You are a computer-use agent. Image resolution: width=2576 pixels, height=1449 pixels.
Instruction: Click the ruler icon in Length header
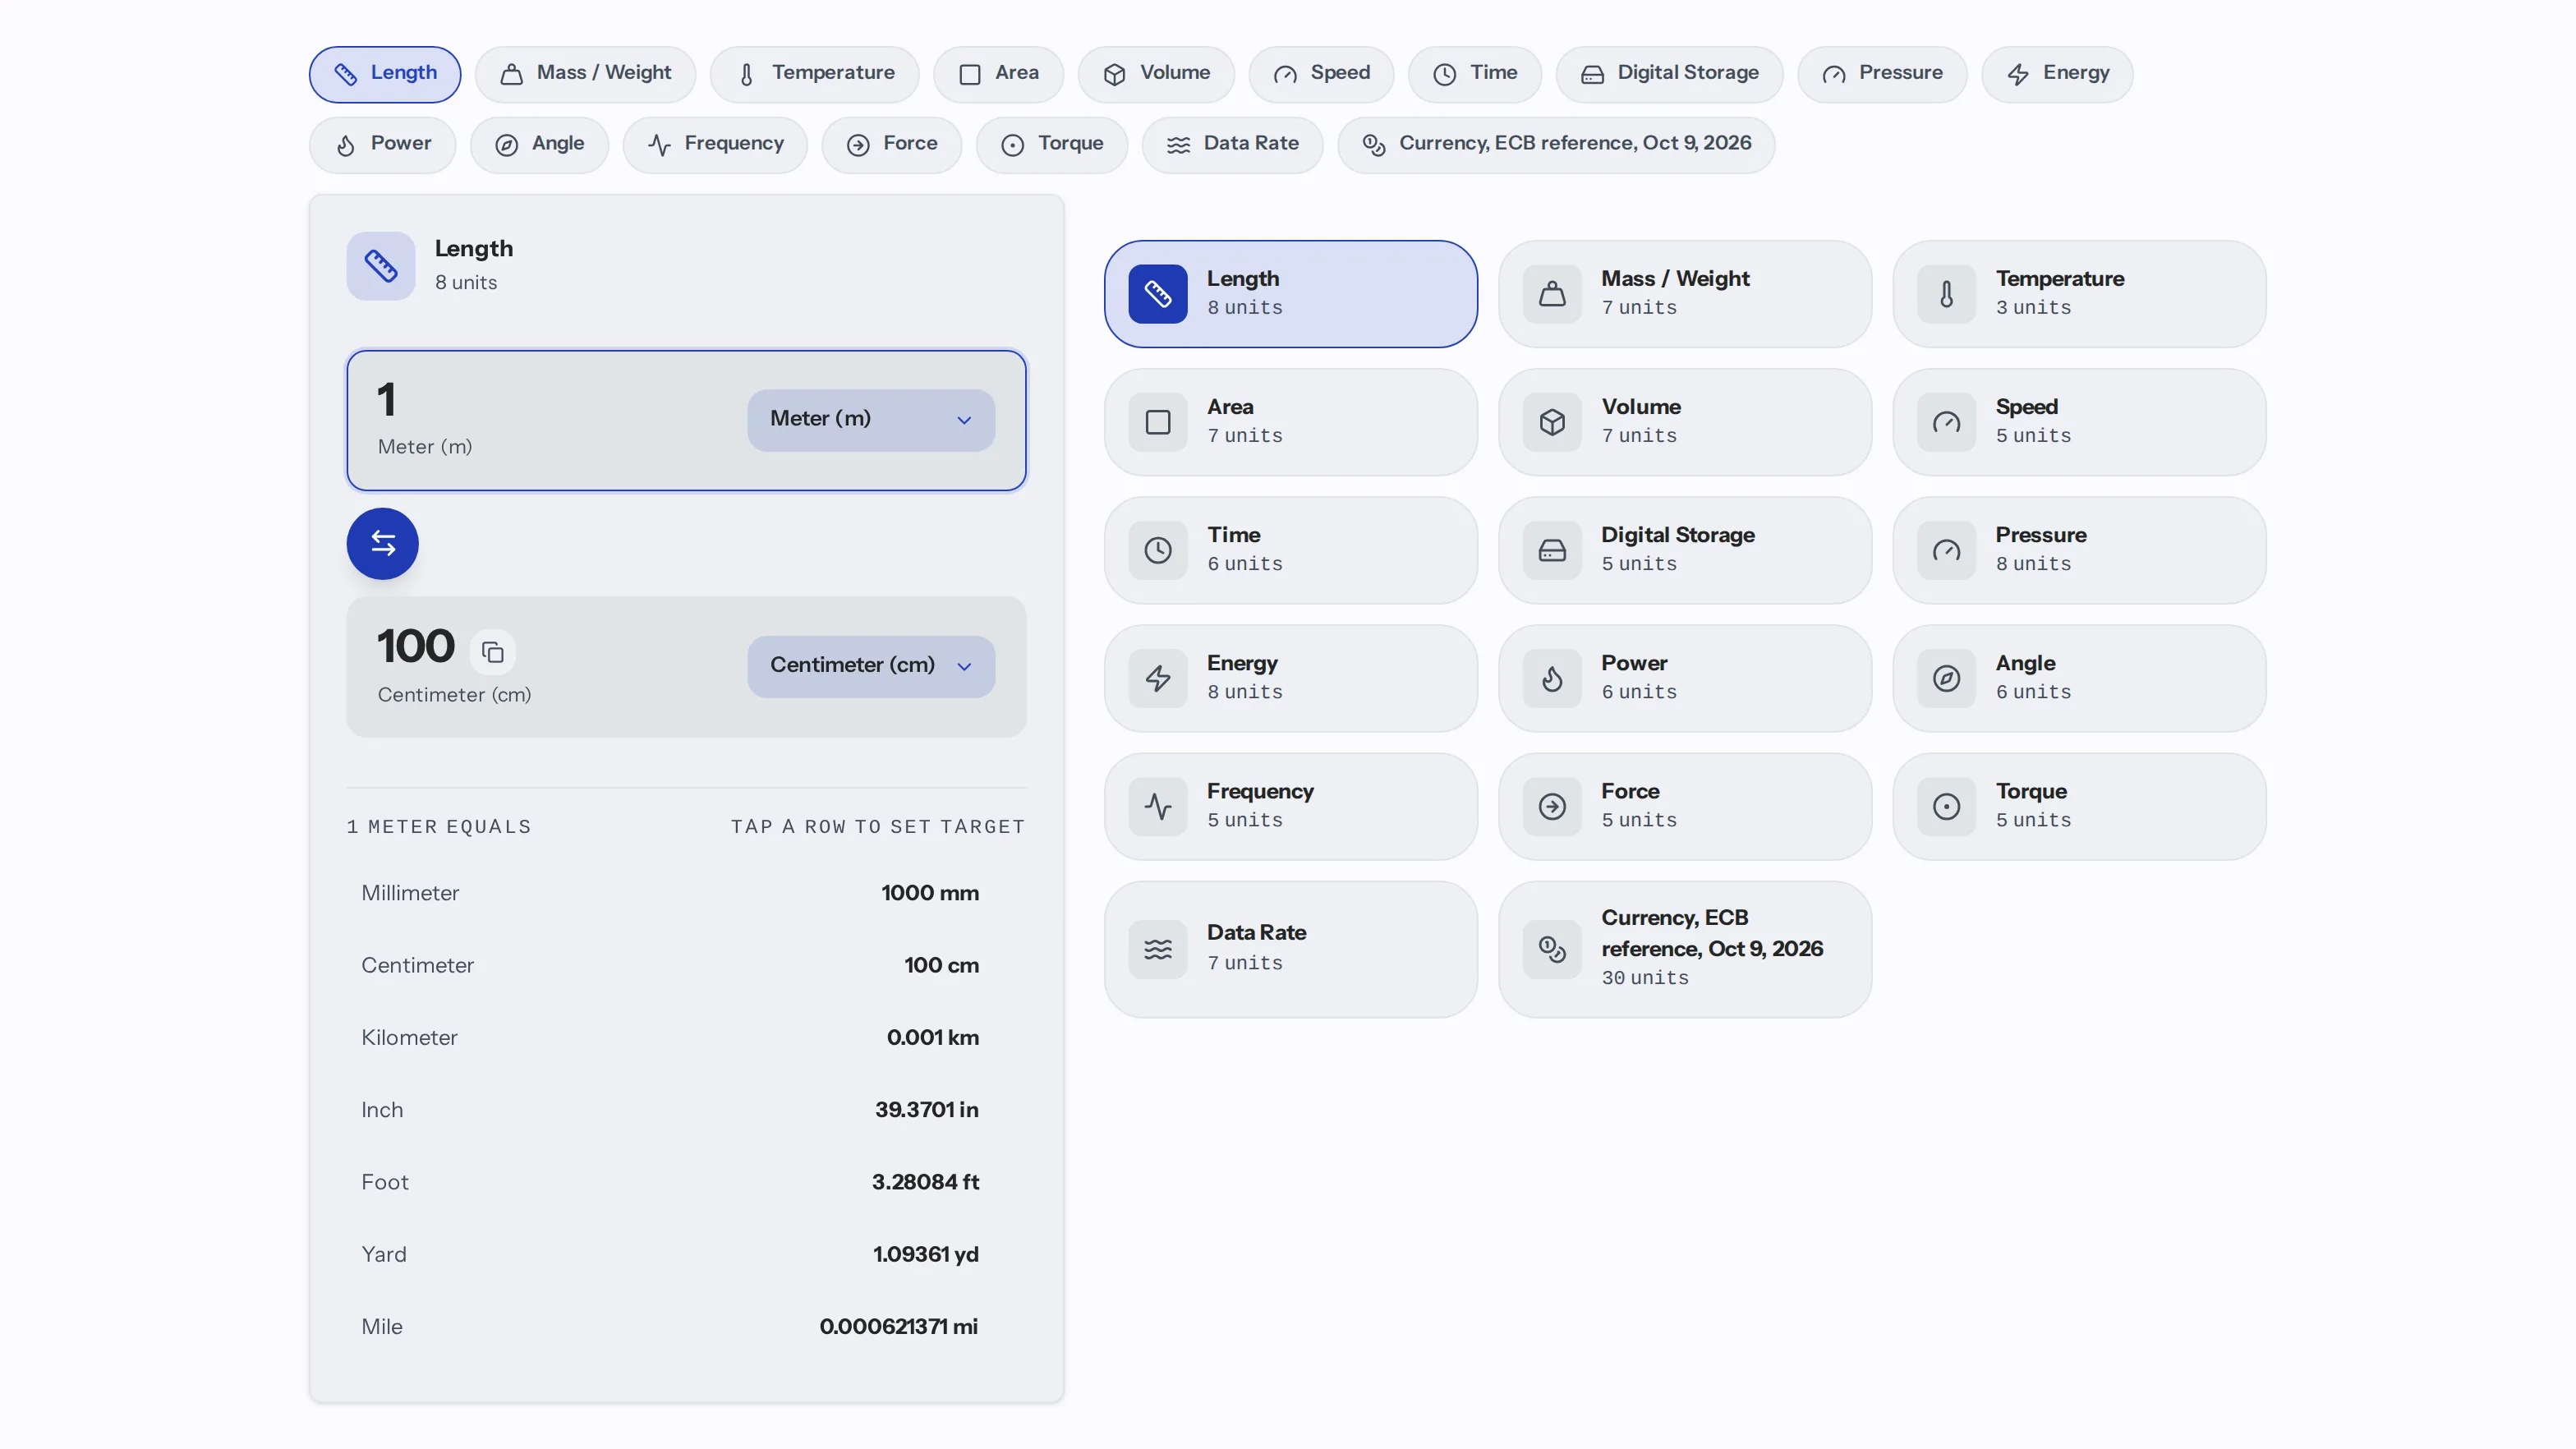[381, 266]
